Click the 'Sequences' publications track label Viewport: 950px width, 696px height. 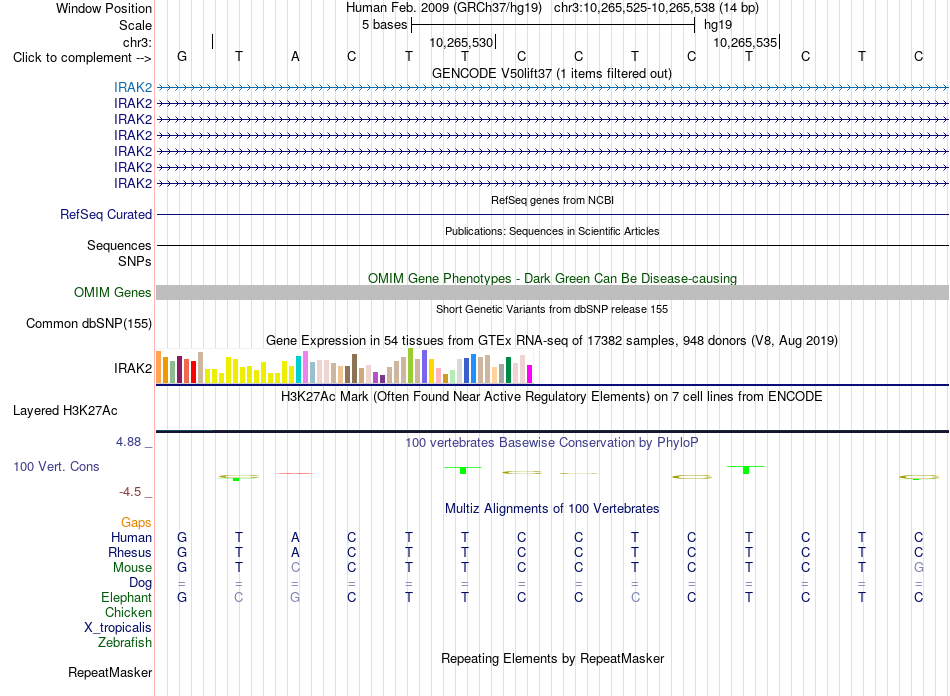[x=119, y=245]
